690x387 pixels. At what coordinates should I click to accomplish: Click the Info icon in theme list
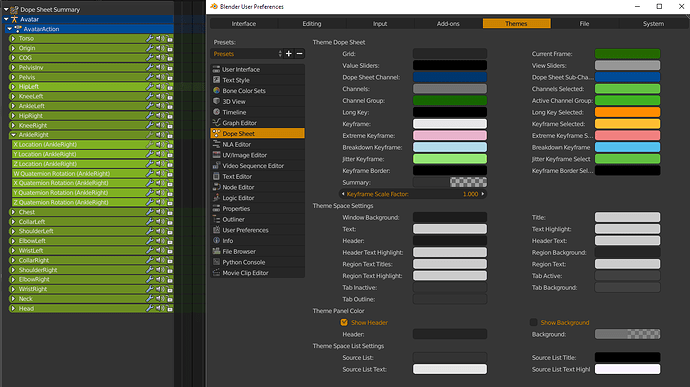(217, 240)
